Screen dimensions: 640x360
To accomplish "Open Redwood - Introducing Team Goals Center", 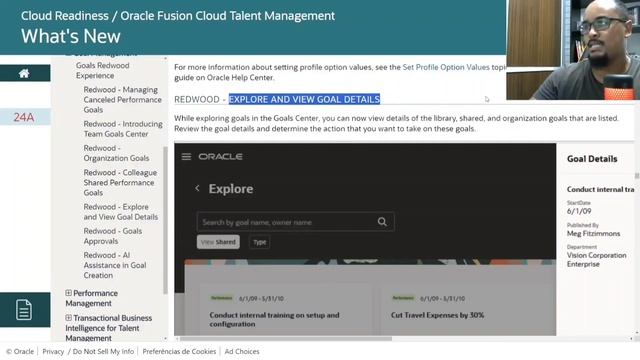I will pyautogui.click(x=123, y=129).
